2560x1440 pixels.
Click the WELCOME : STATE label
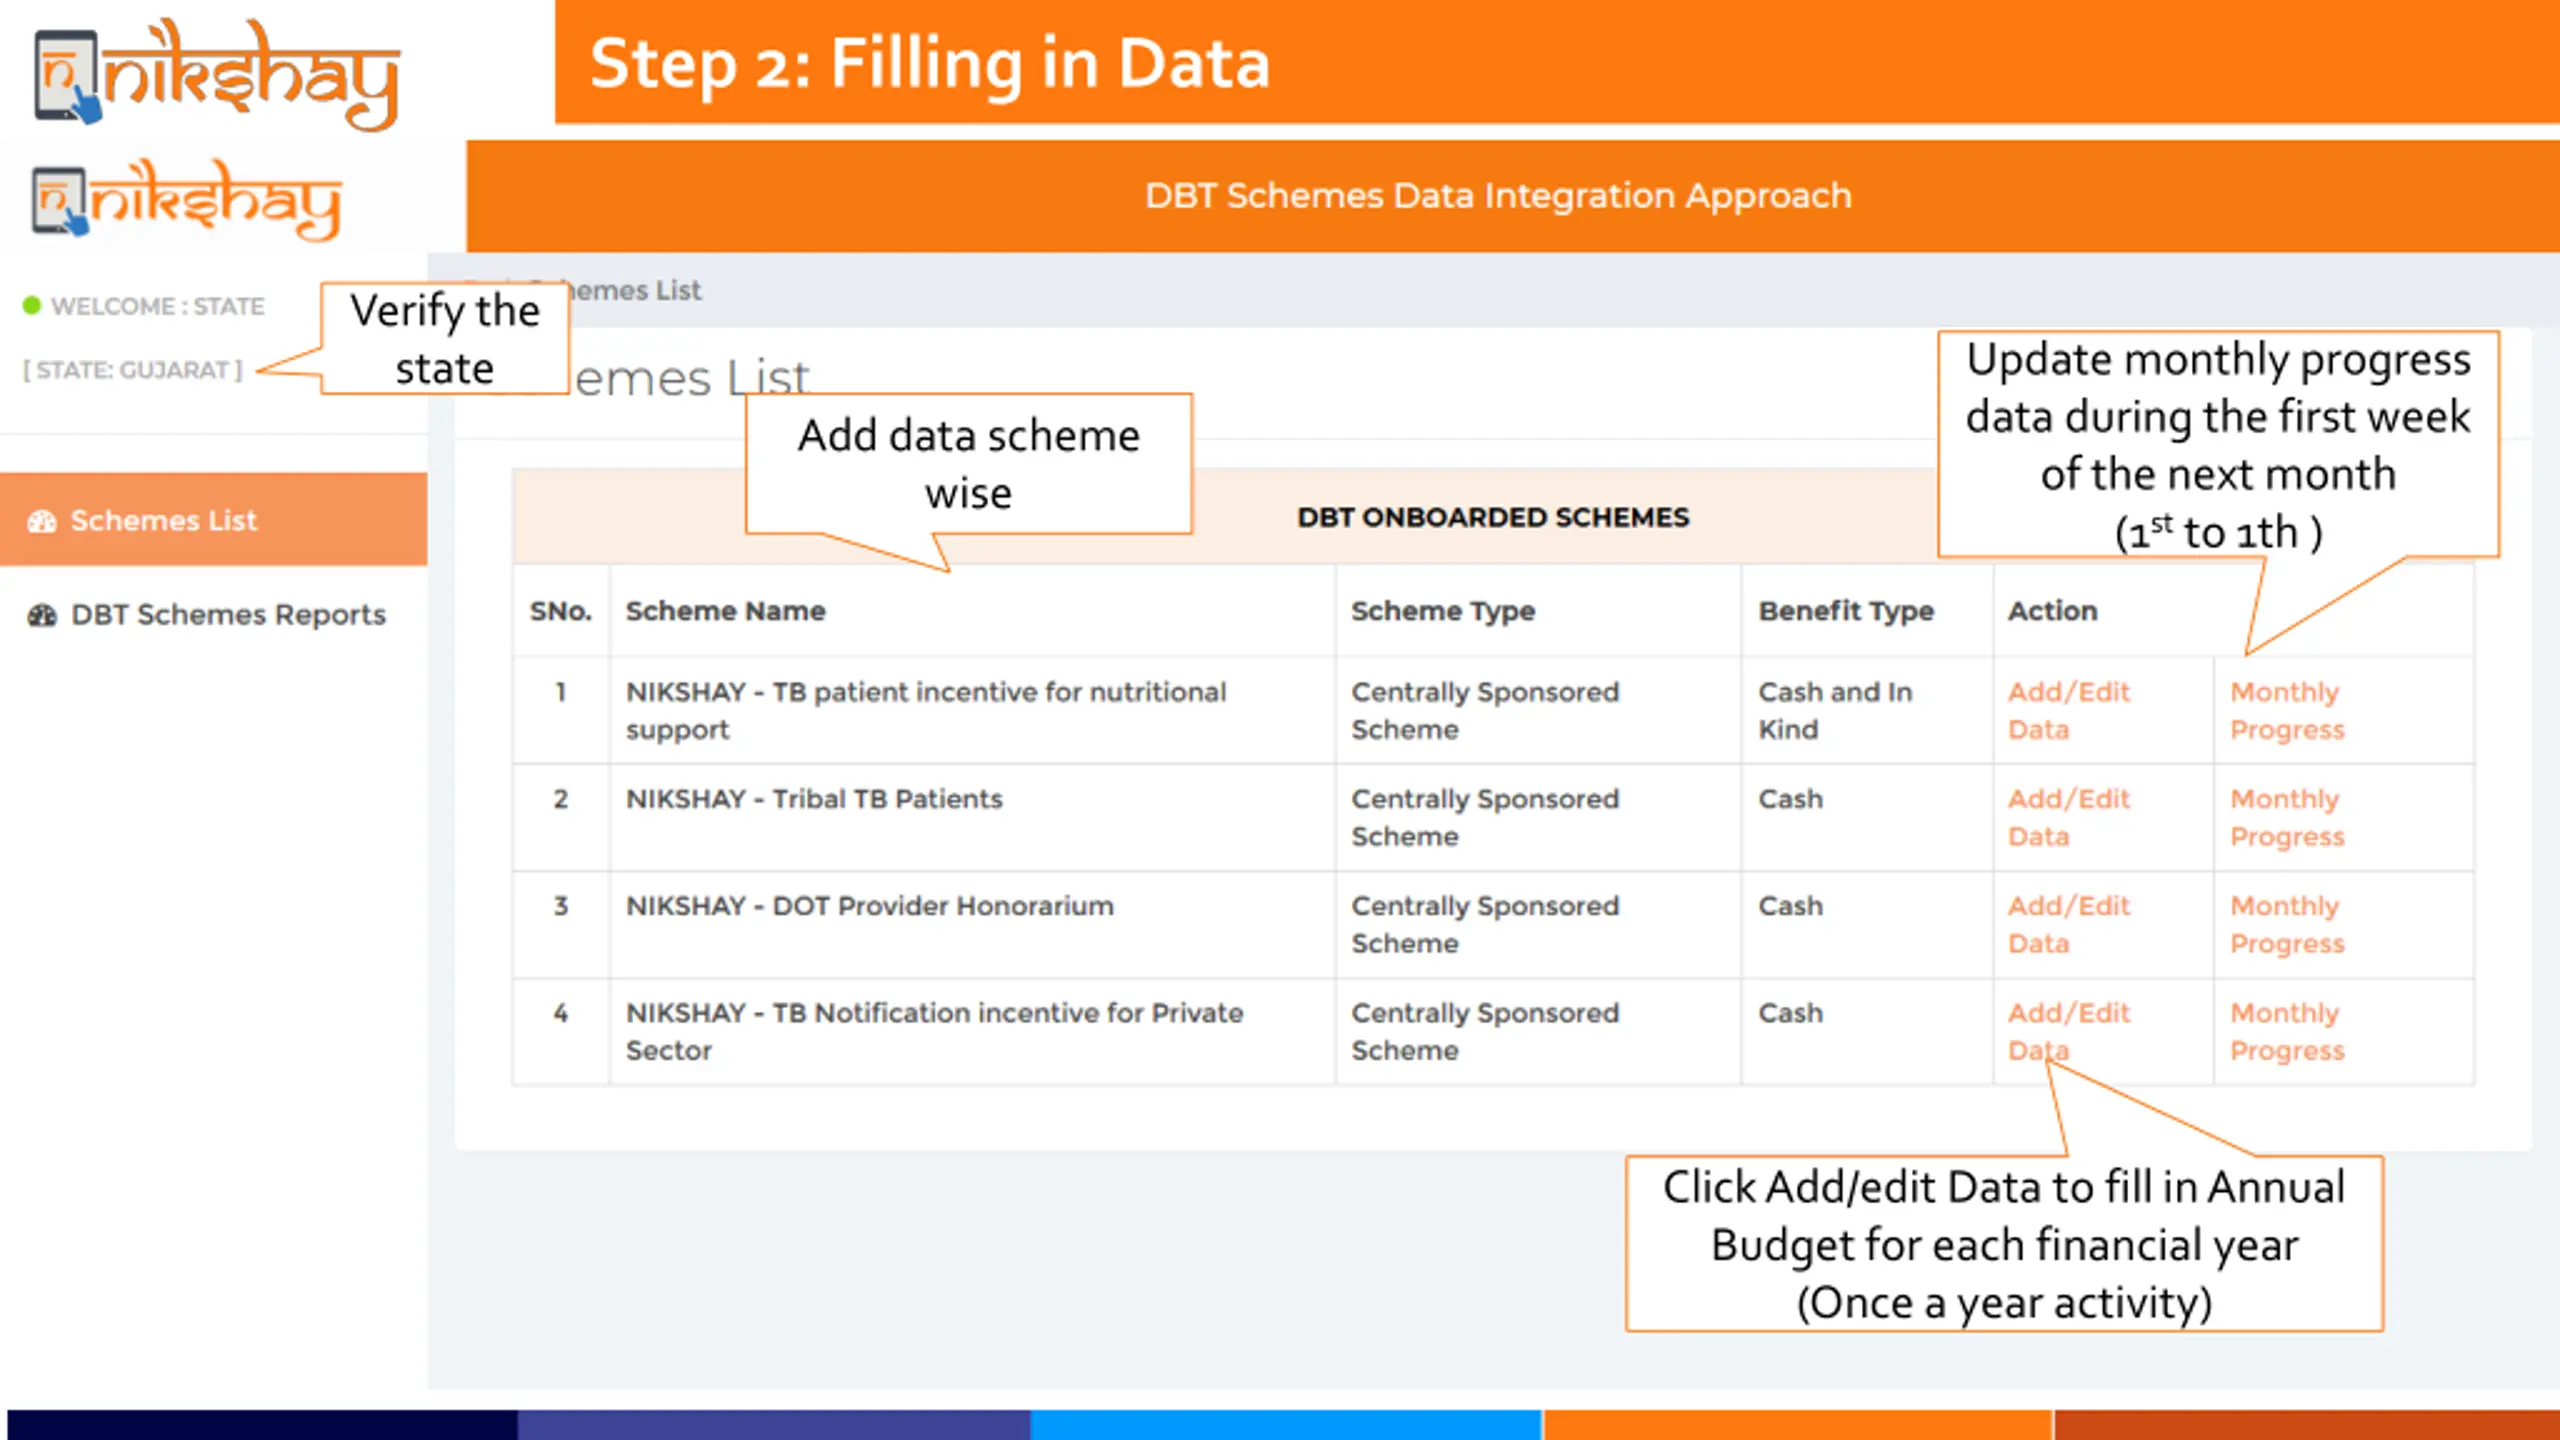coord(158,306)
